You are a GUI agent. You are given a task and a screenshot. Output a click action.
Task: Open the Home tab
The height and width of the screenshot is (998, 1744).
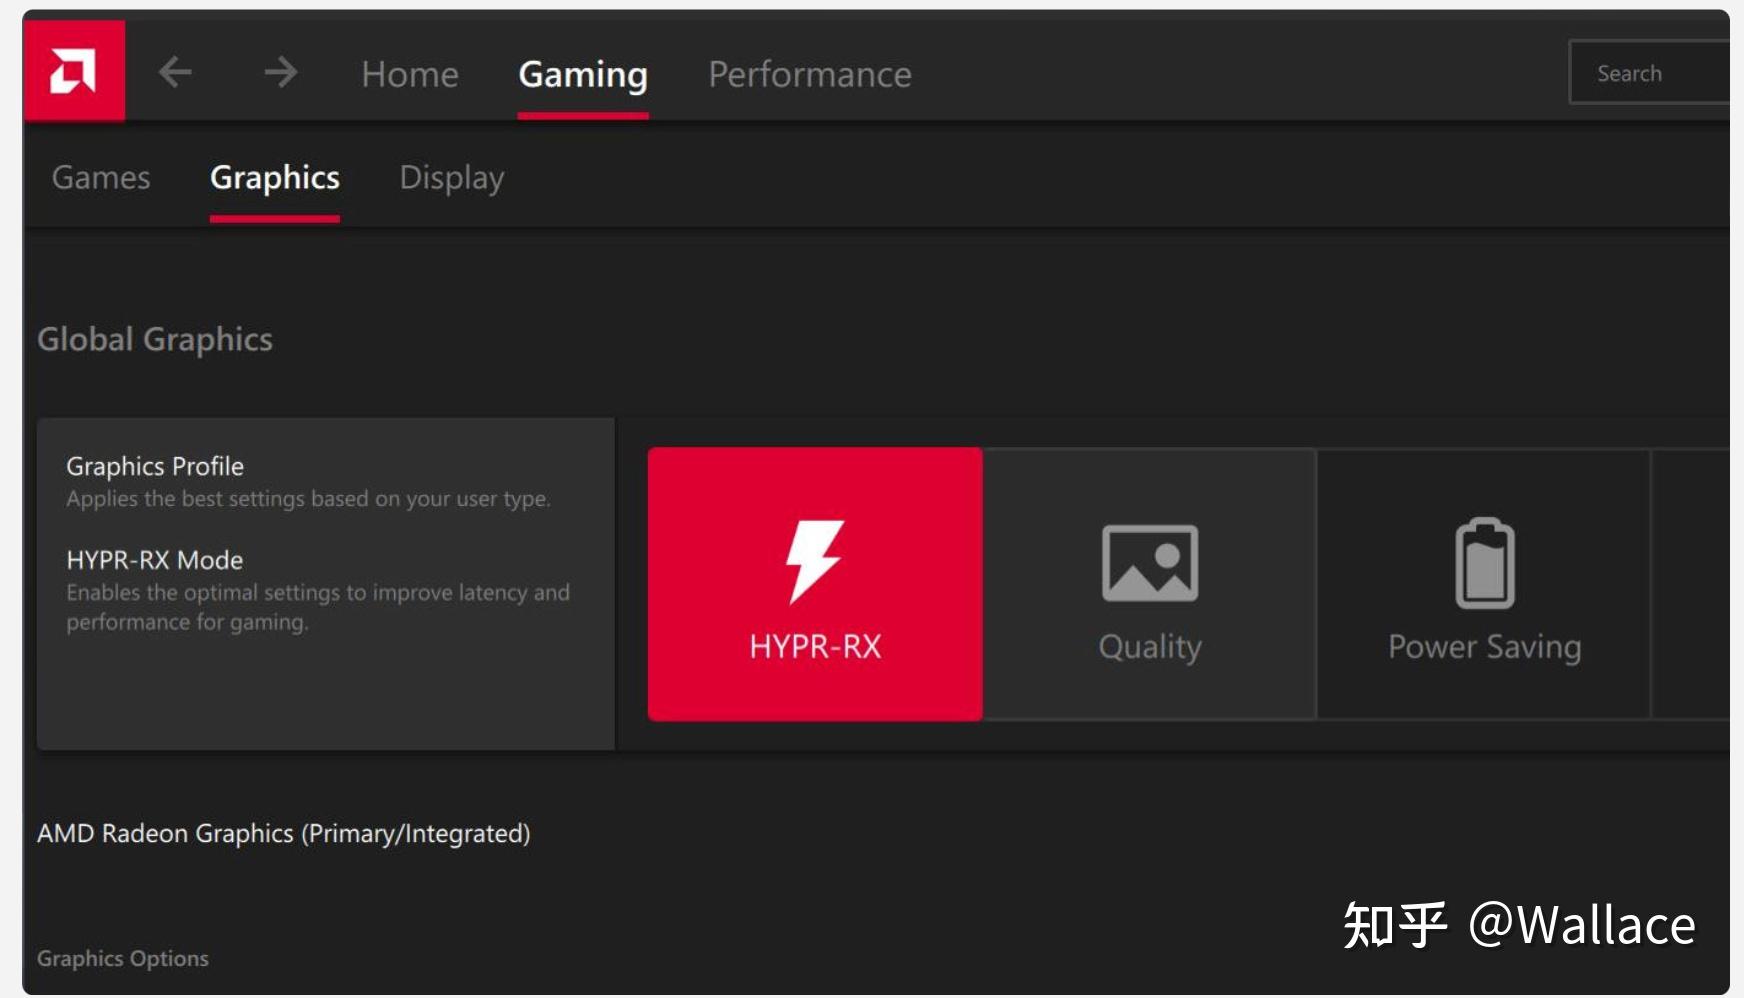(x=410, y=74)
